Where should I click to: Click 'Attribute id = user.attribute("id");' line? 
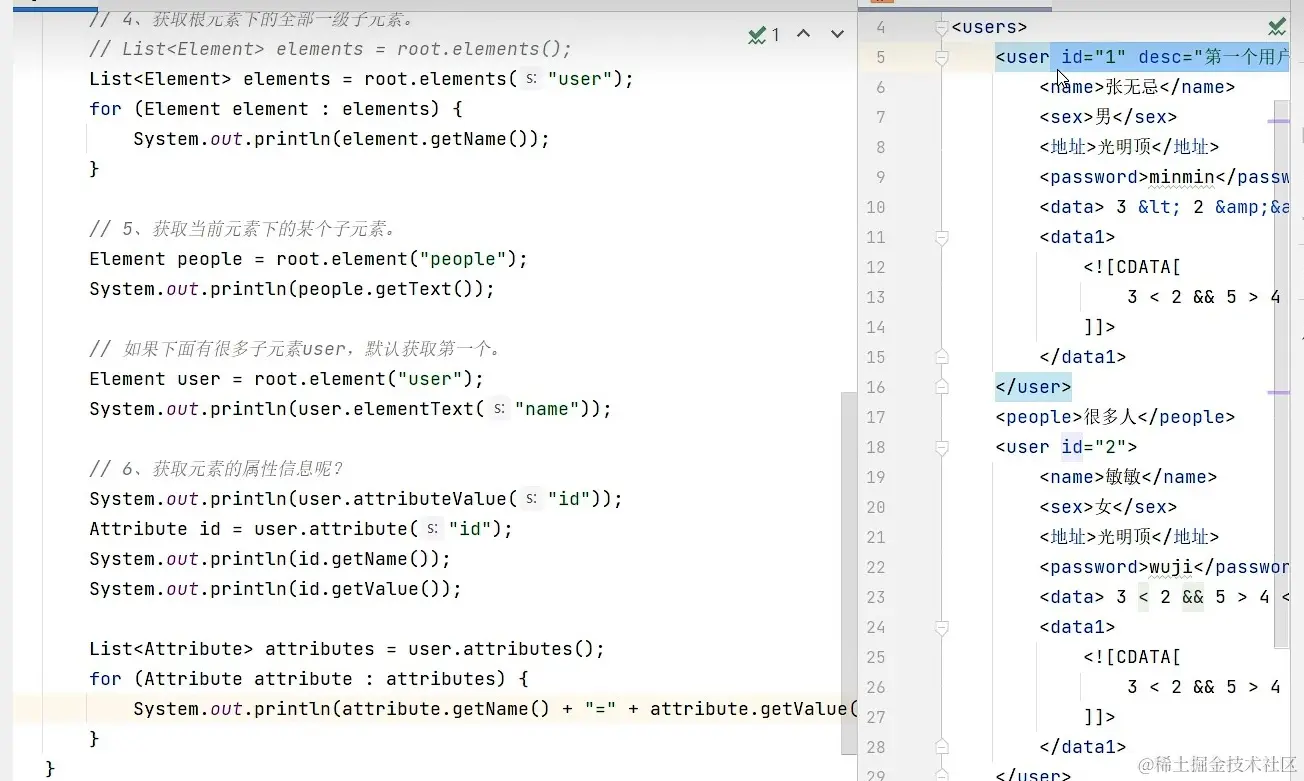point(301,529)
